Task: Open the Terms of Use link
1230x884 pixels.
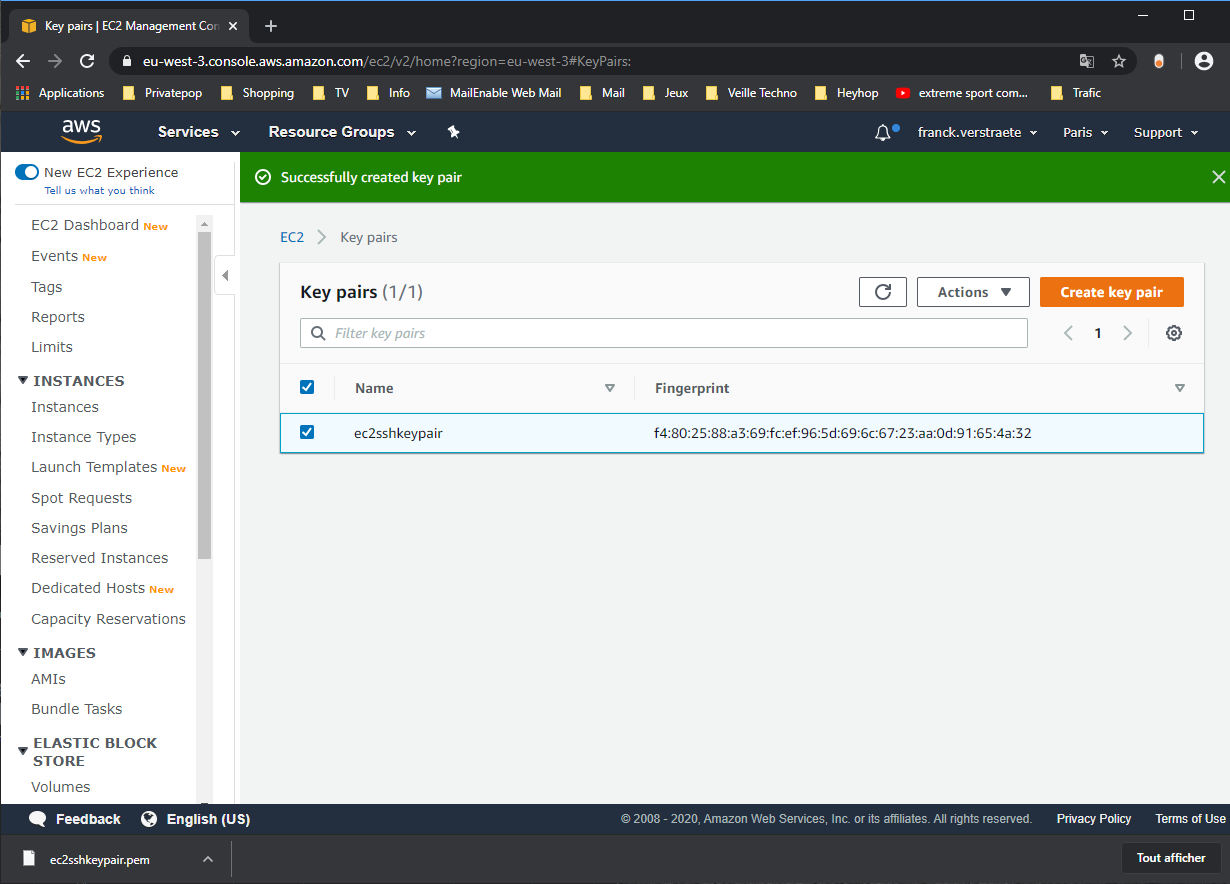Action: point(1190,819)
